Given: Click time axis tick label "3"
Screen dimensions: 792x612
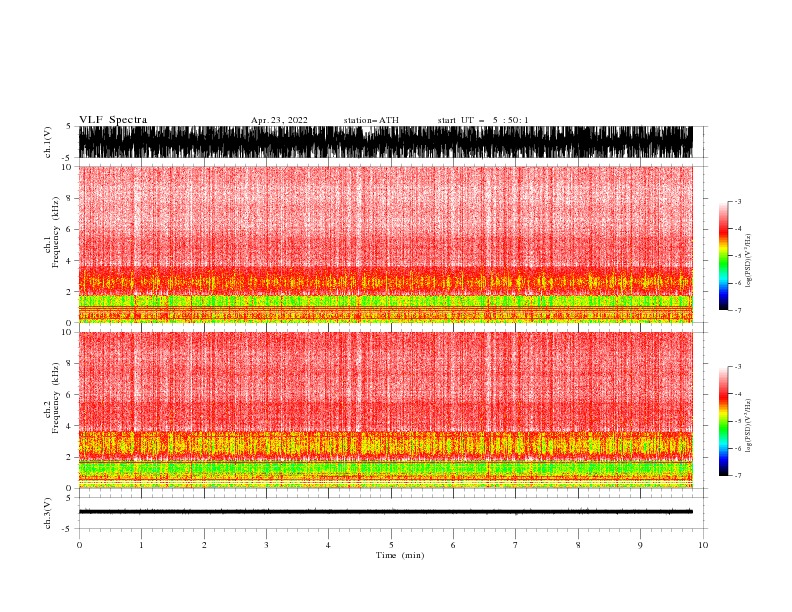Looking at the screenshot, I should pyautogui.click(x=266, y=545).
